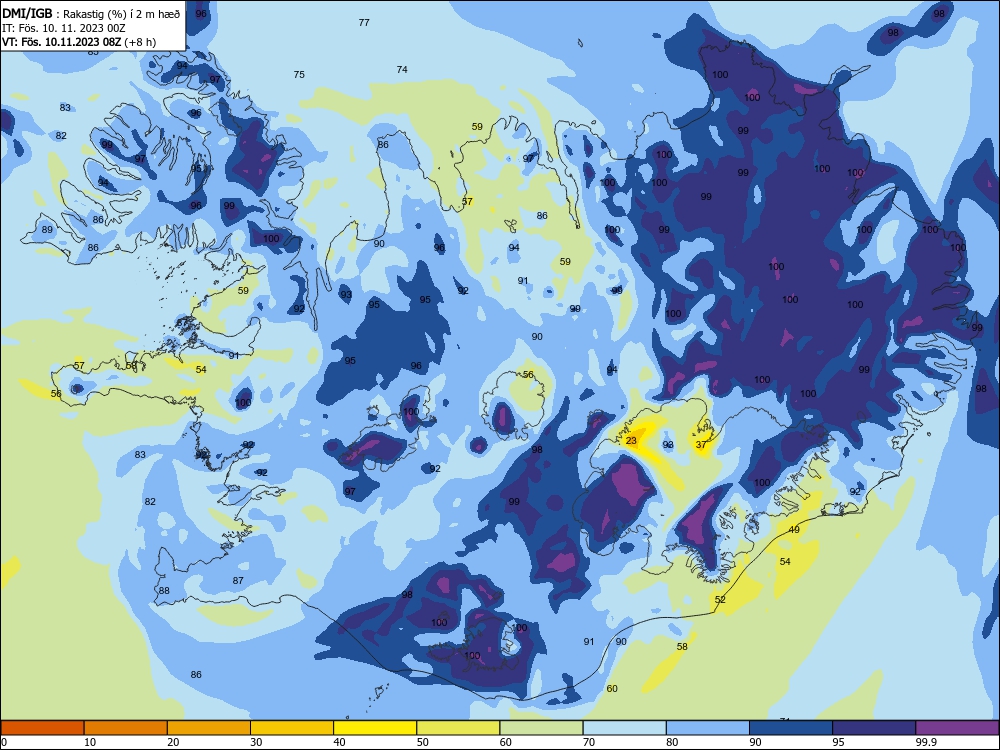Click the humidity value 37 on the map
Image resolution: width=1000 pixels, height=750 pixels.
(x=701, y=445)
